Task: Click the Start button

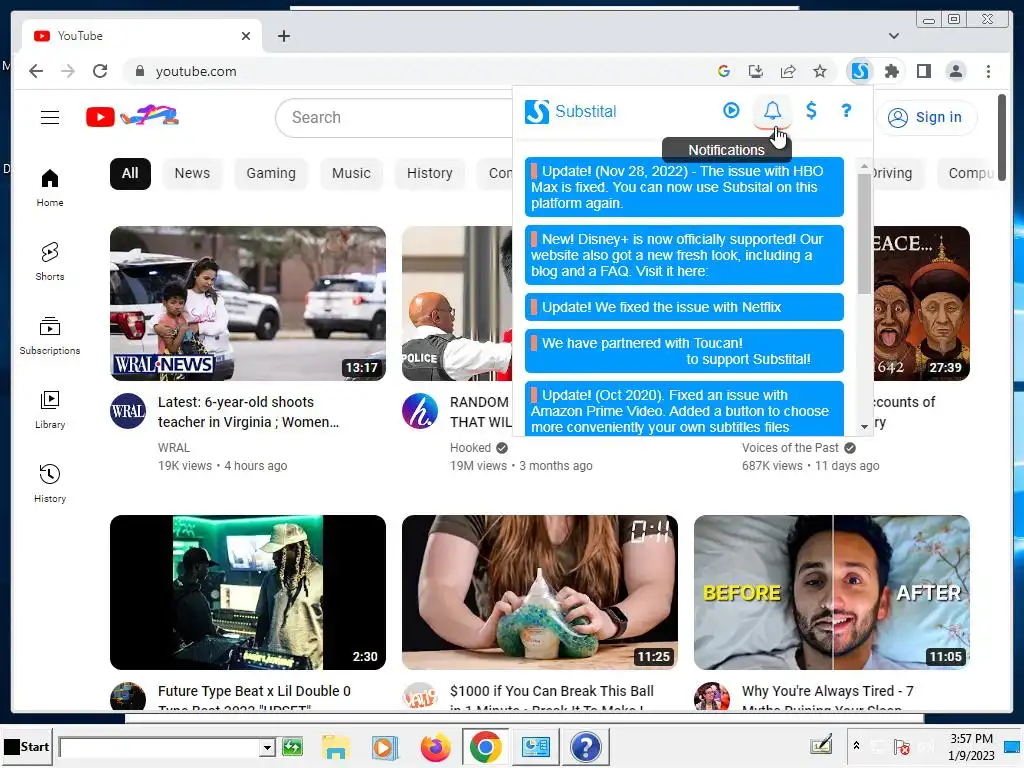Action: (27, 746)
